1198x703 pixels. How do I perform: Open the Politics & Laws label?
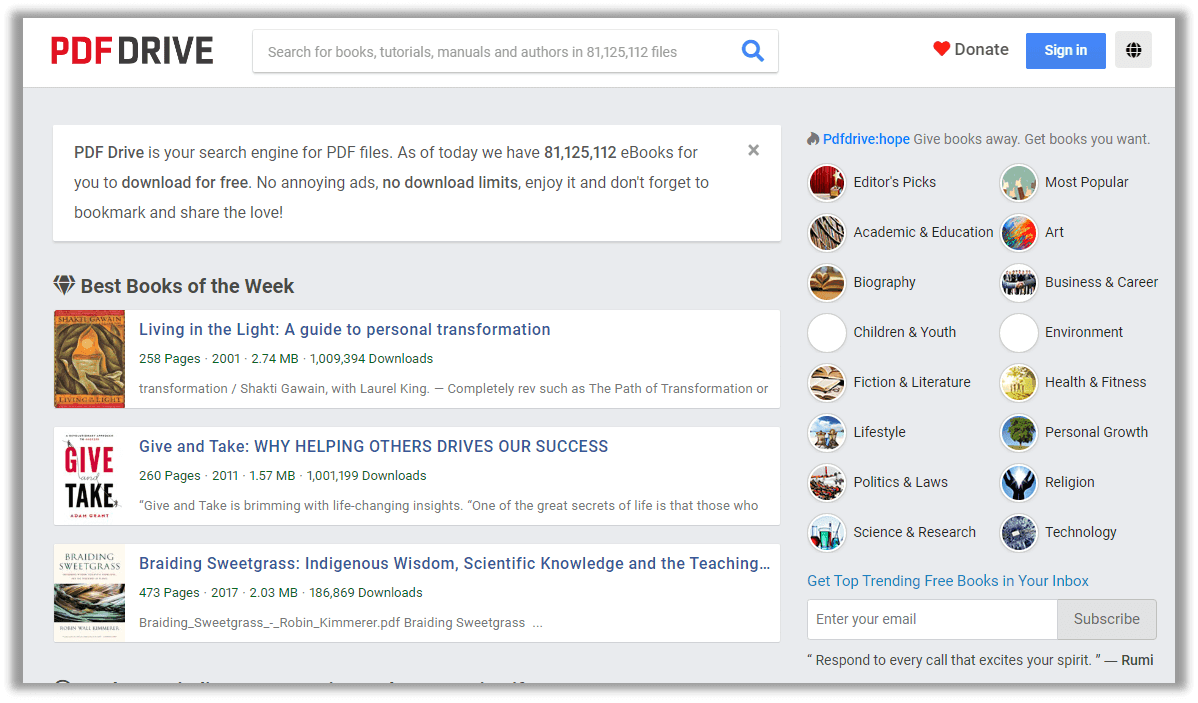tap(900, 482)
